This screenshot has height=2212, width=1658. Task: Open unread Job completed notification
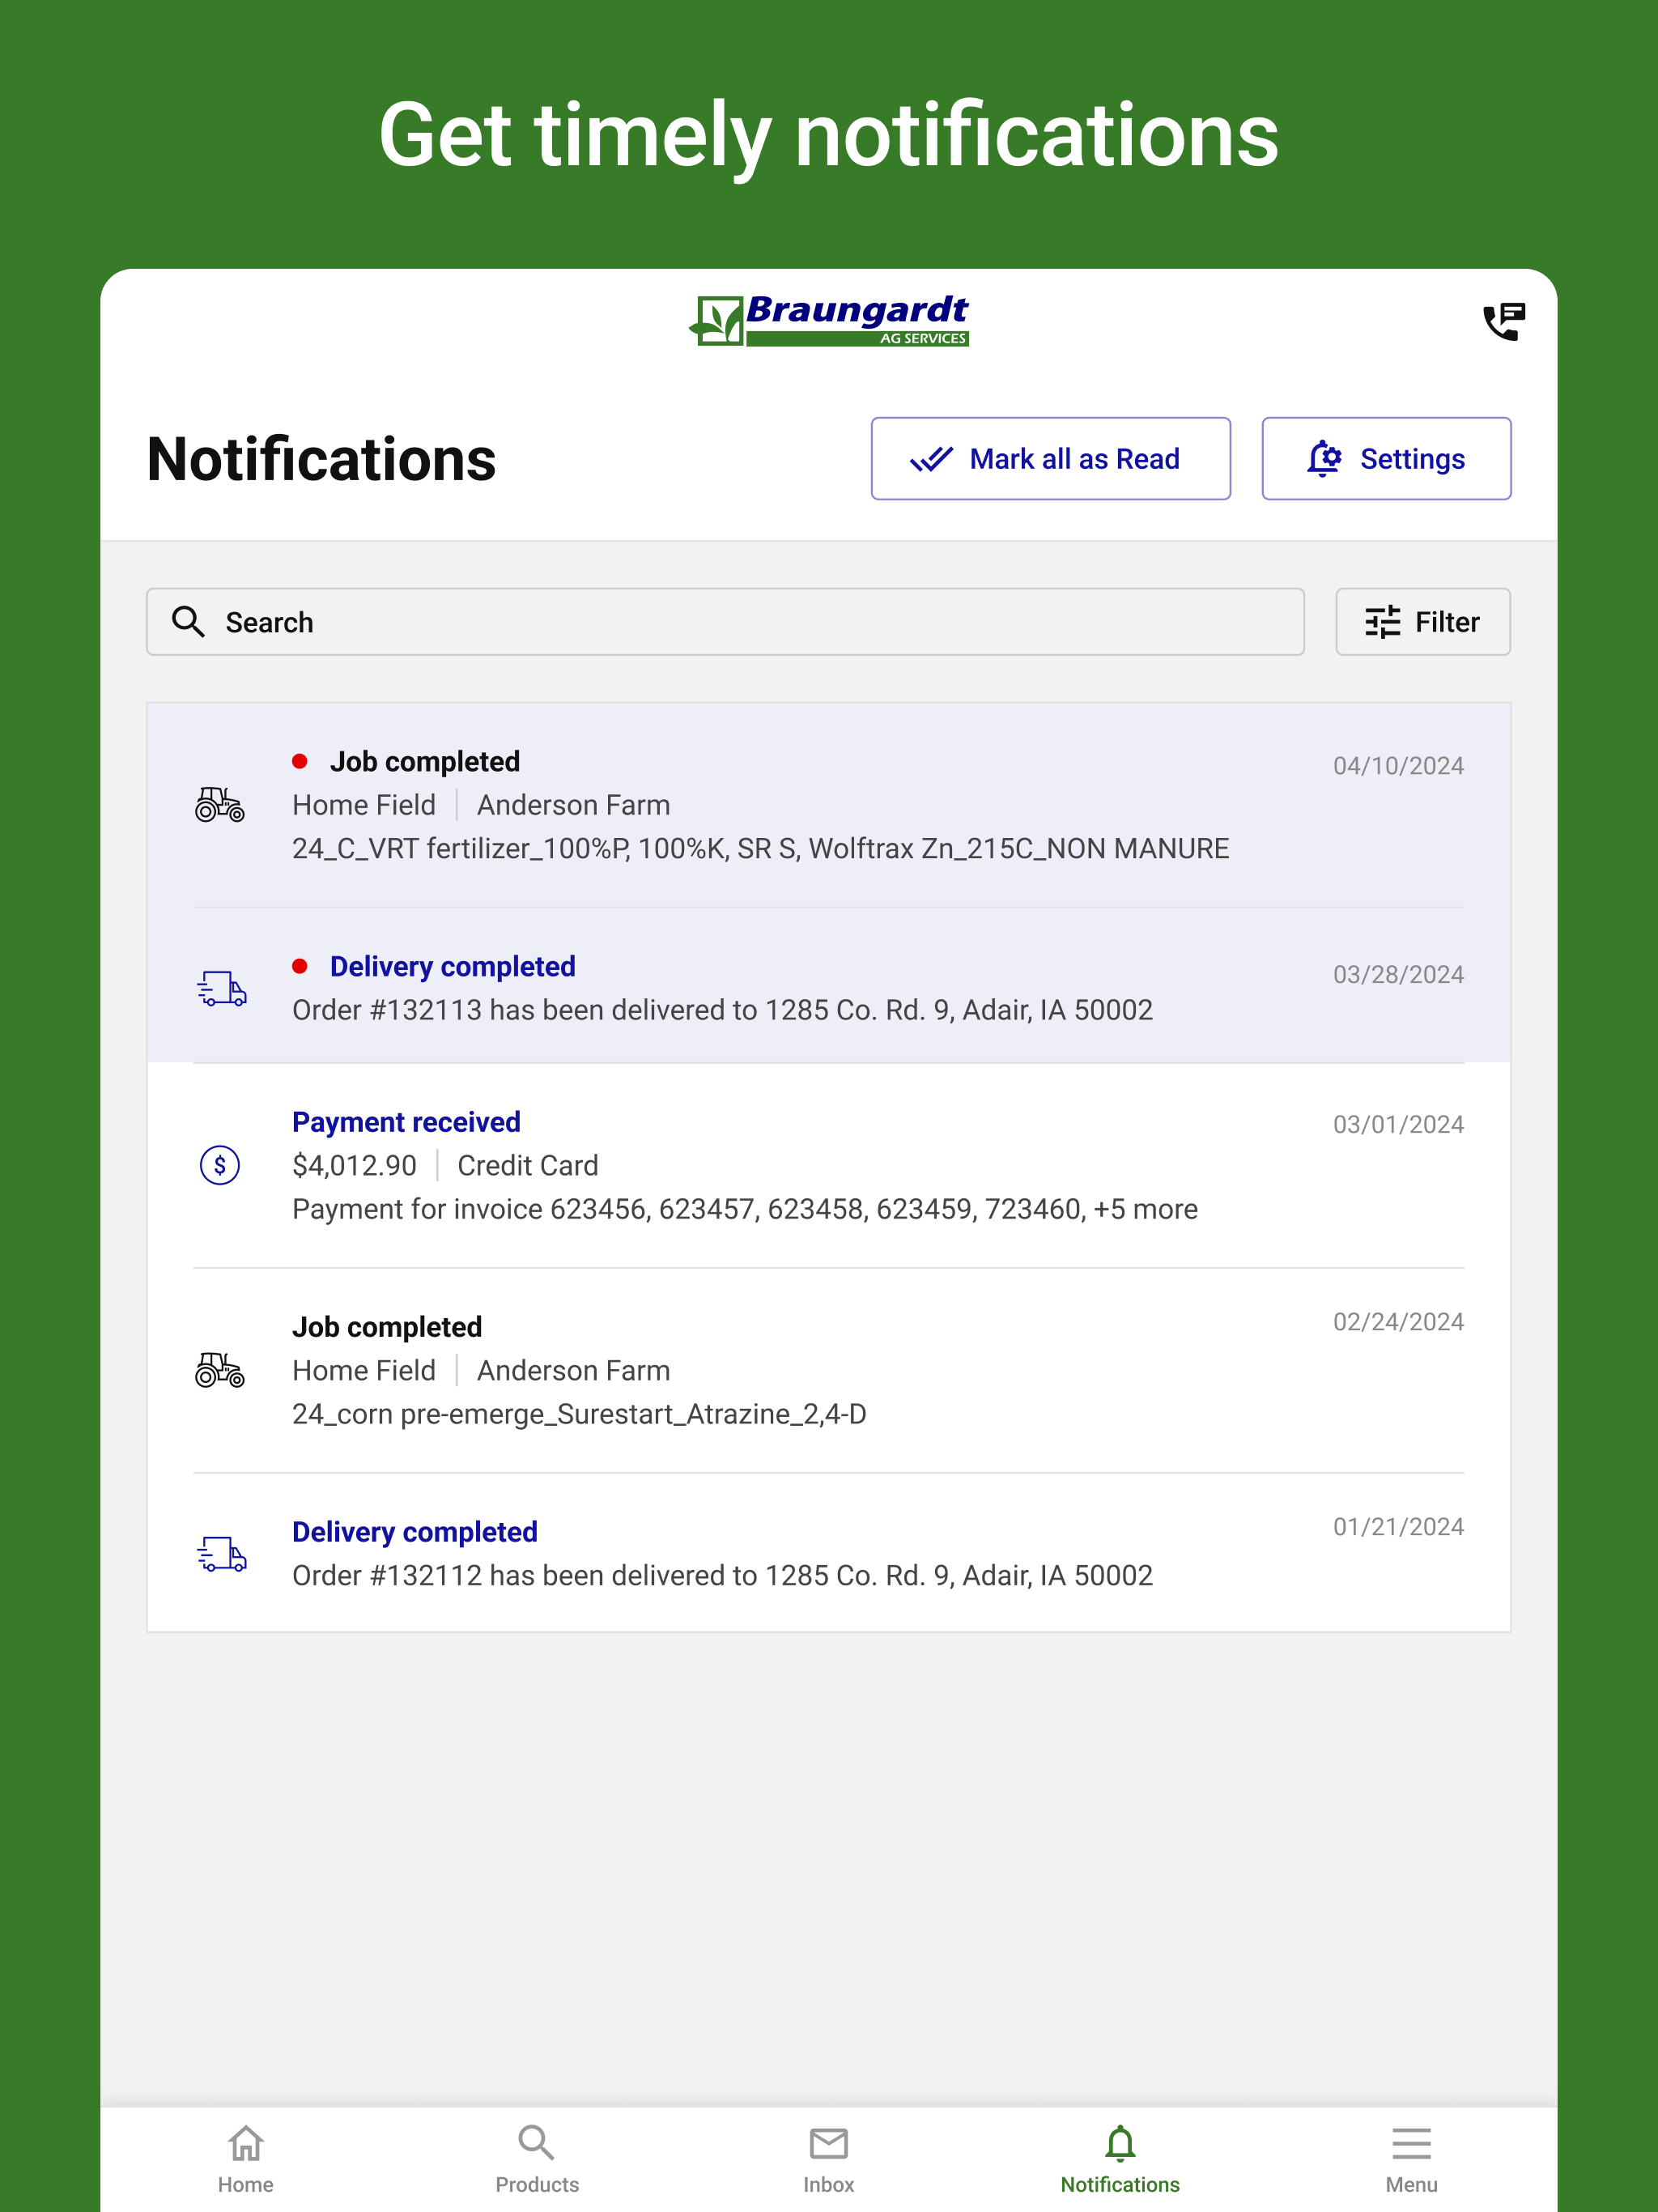829,805
